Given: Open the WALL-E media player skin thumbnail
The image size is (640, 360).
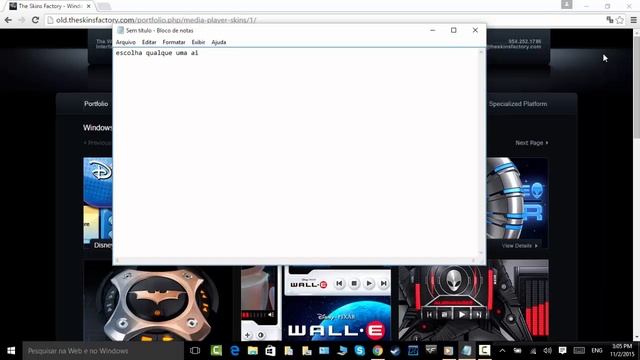Looking at the screenshot, I should click(316, 303).
